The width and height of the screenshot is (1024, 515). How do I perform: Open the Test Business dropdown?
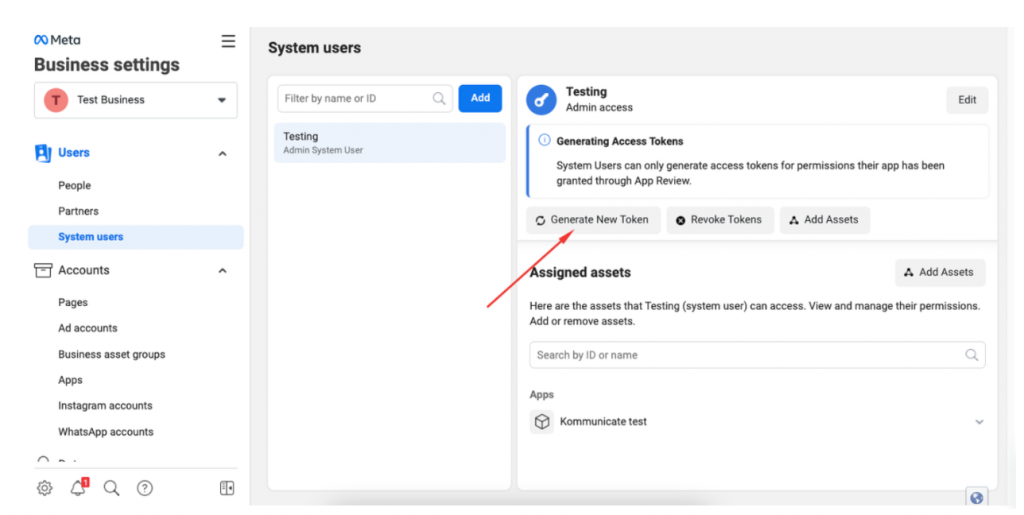click(136, 100)
